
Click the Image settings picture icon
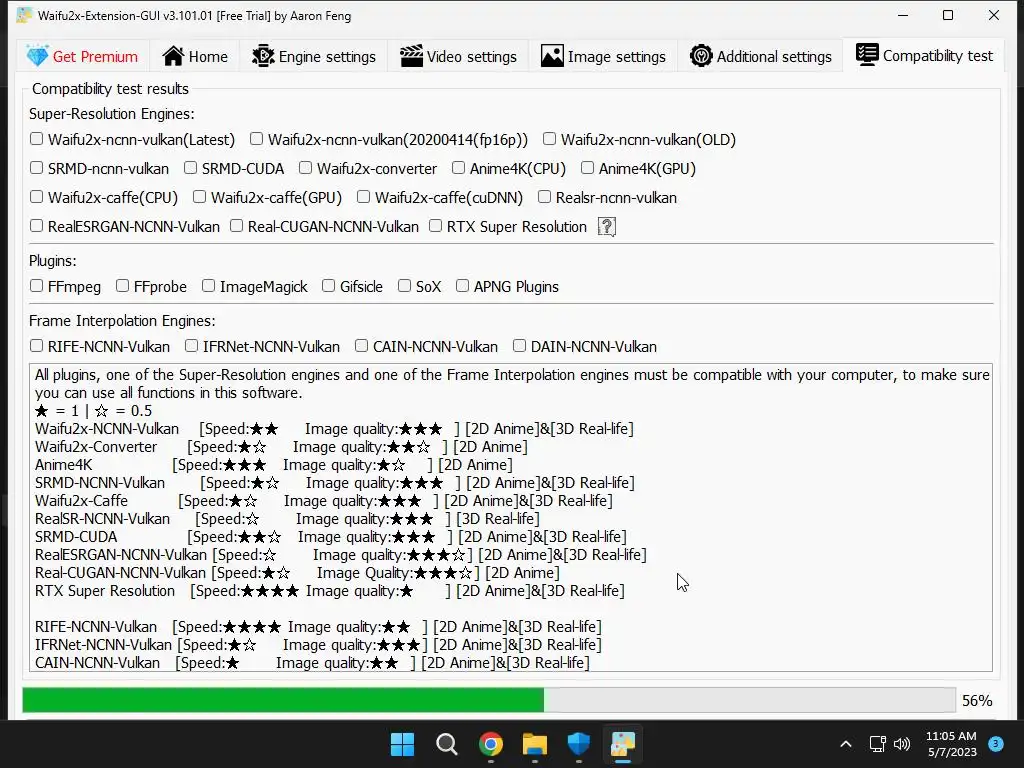click(552, 56)
